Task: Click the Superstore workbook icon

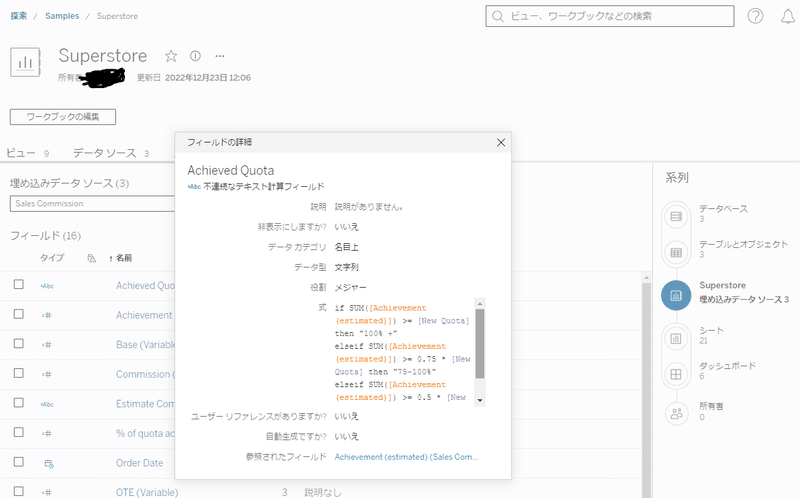Action: [25, 62]
